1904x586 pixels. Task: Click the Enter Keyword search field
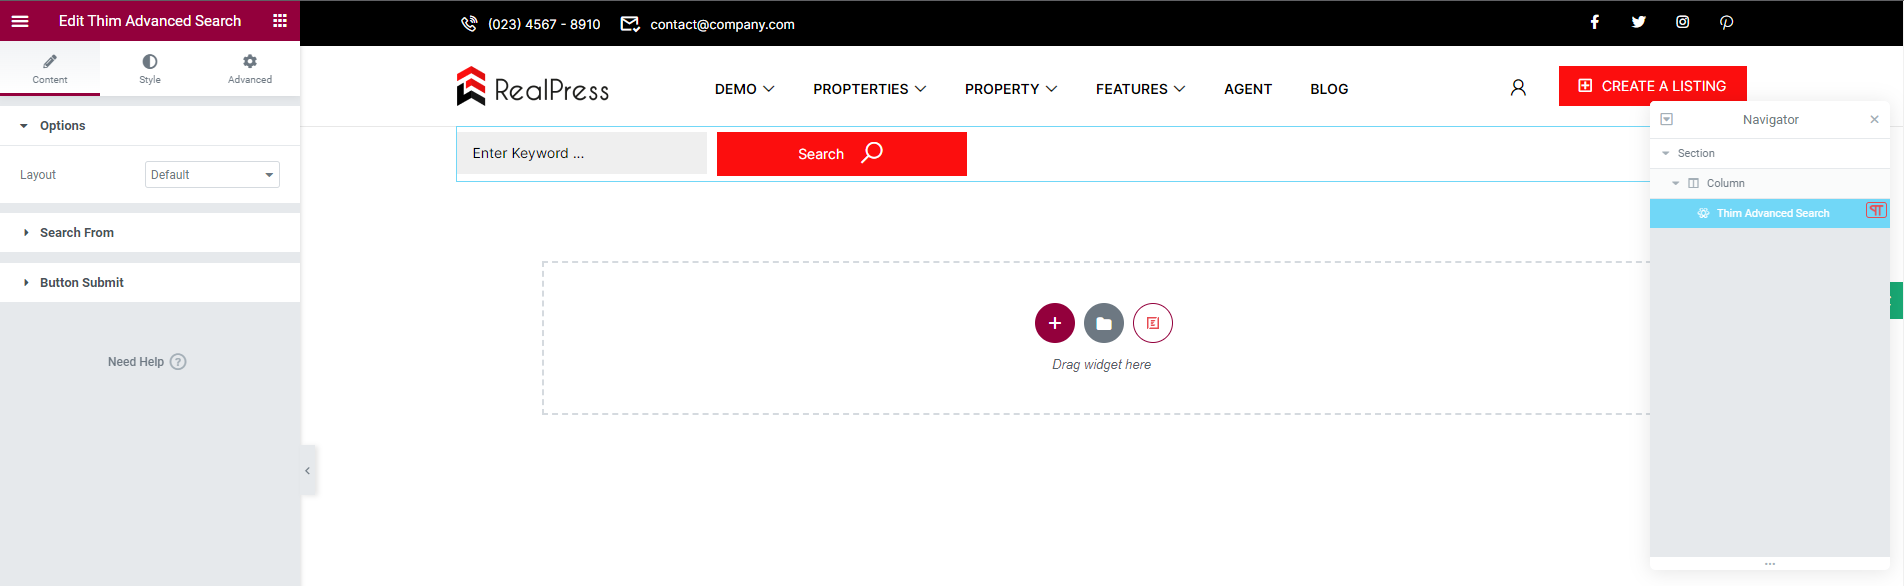pyautogui.click(x=583, y=153)
